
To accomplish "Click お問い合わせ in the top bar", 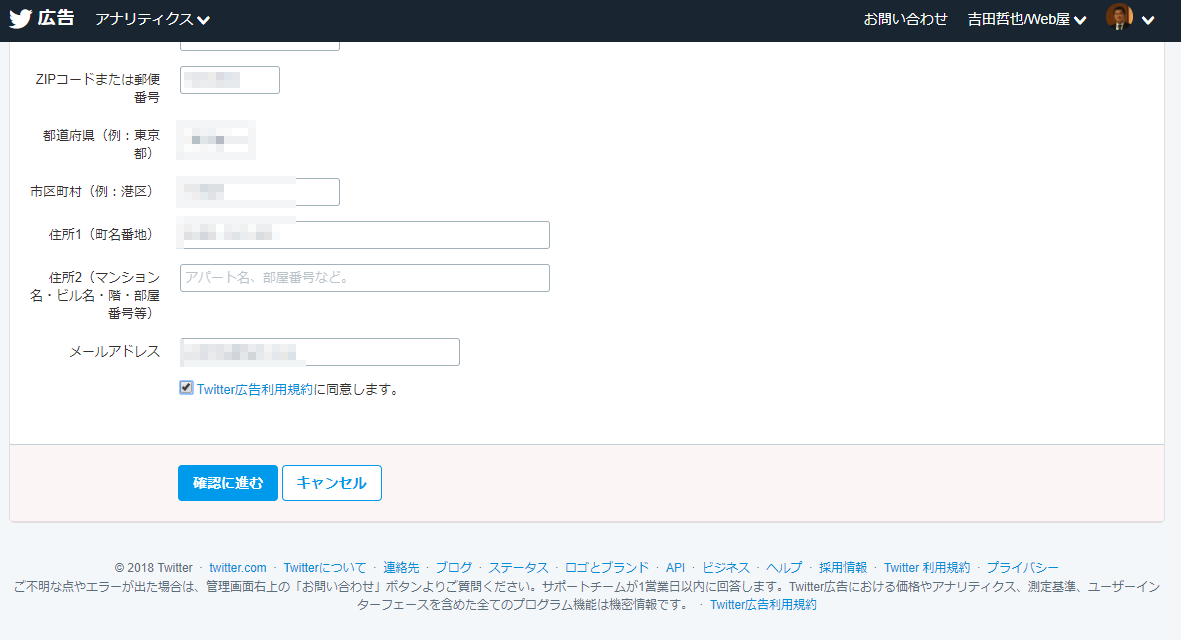I will pyautogui.click(x=905, y=20).
